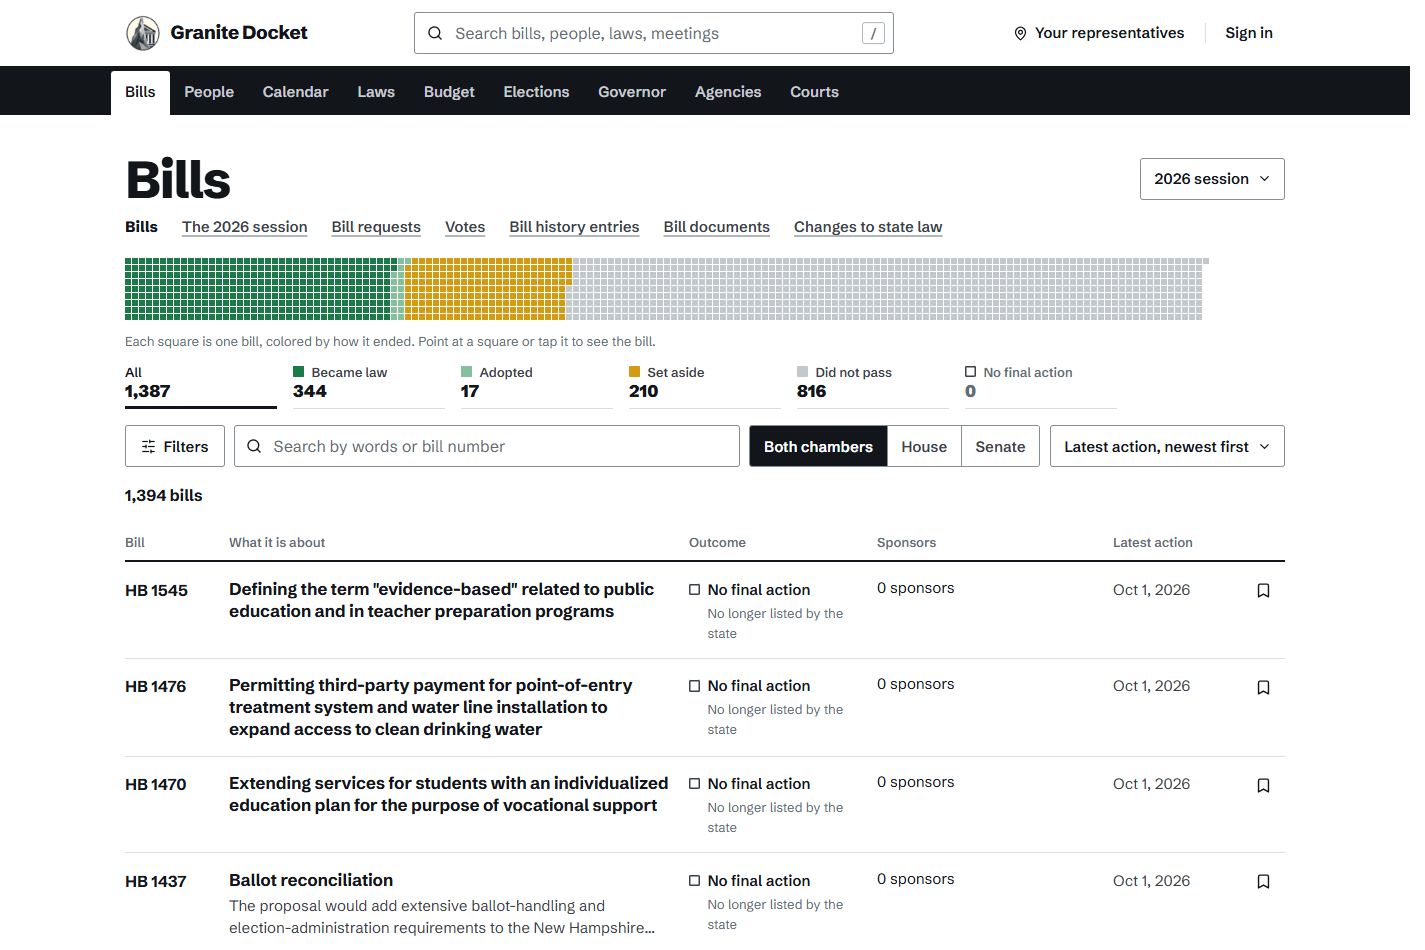1425x950 pixels.
Task: Click the Sign in link
Action: click(1249, 33)
